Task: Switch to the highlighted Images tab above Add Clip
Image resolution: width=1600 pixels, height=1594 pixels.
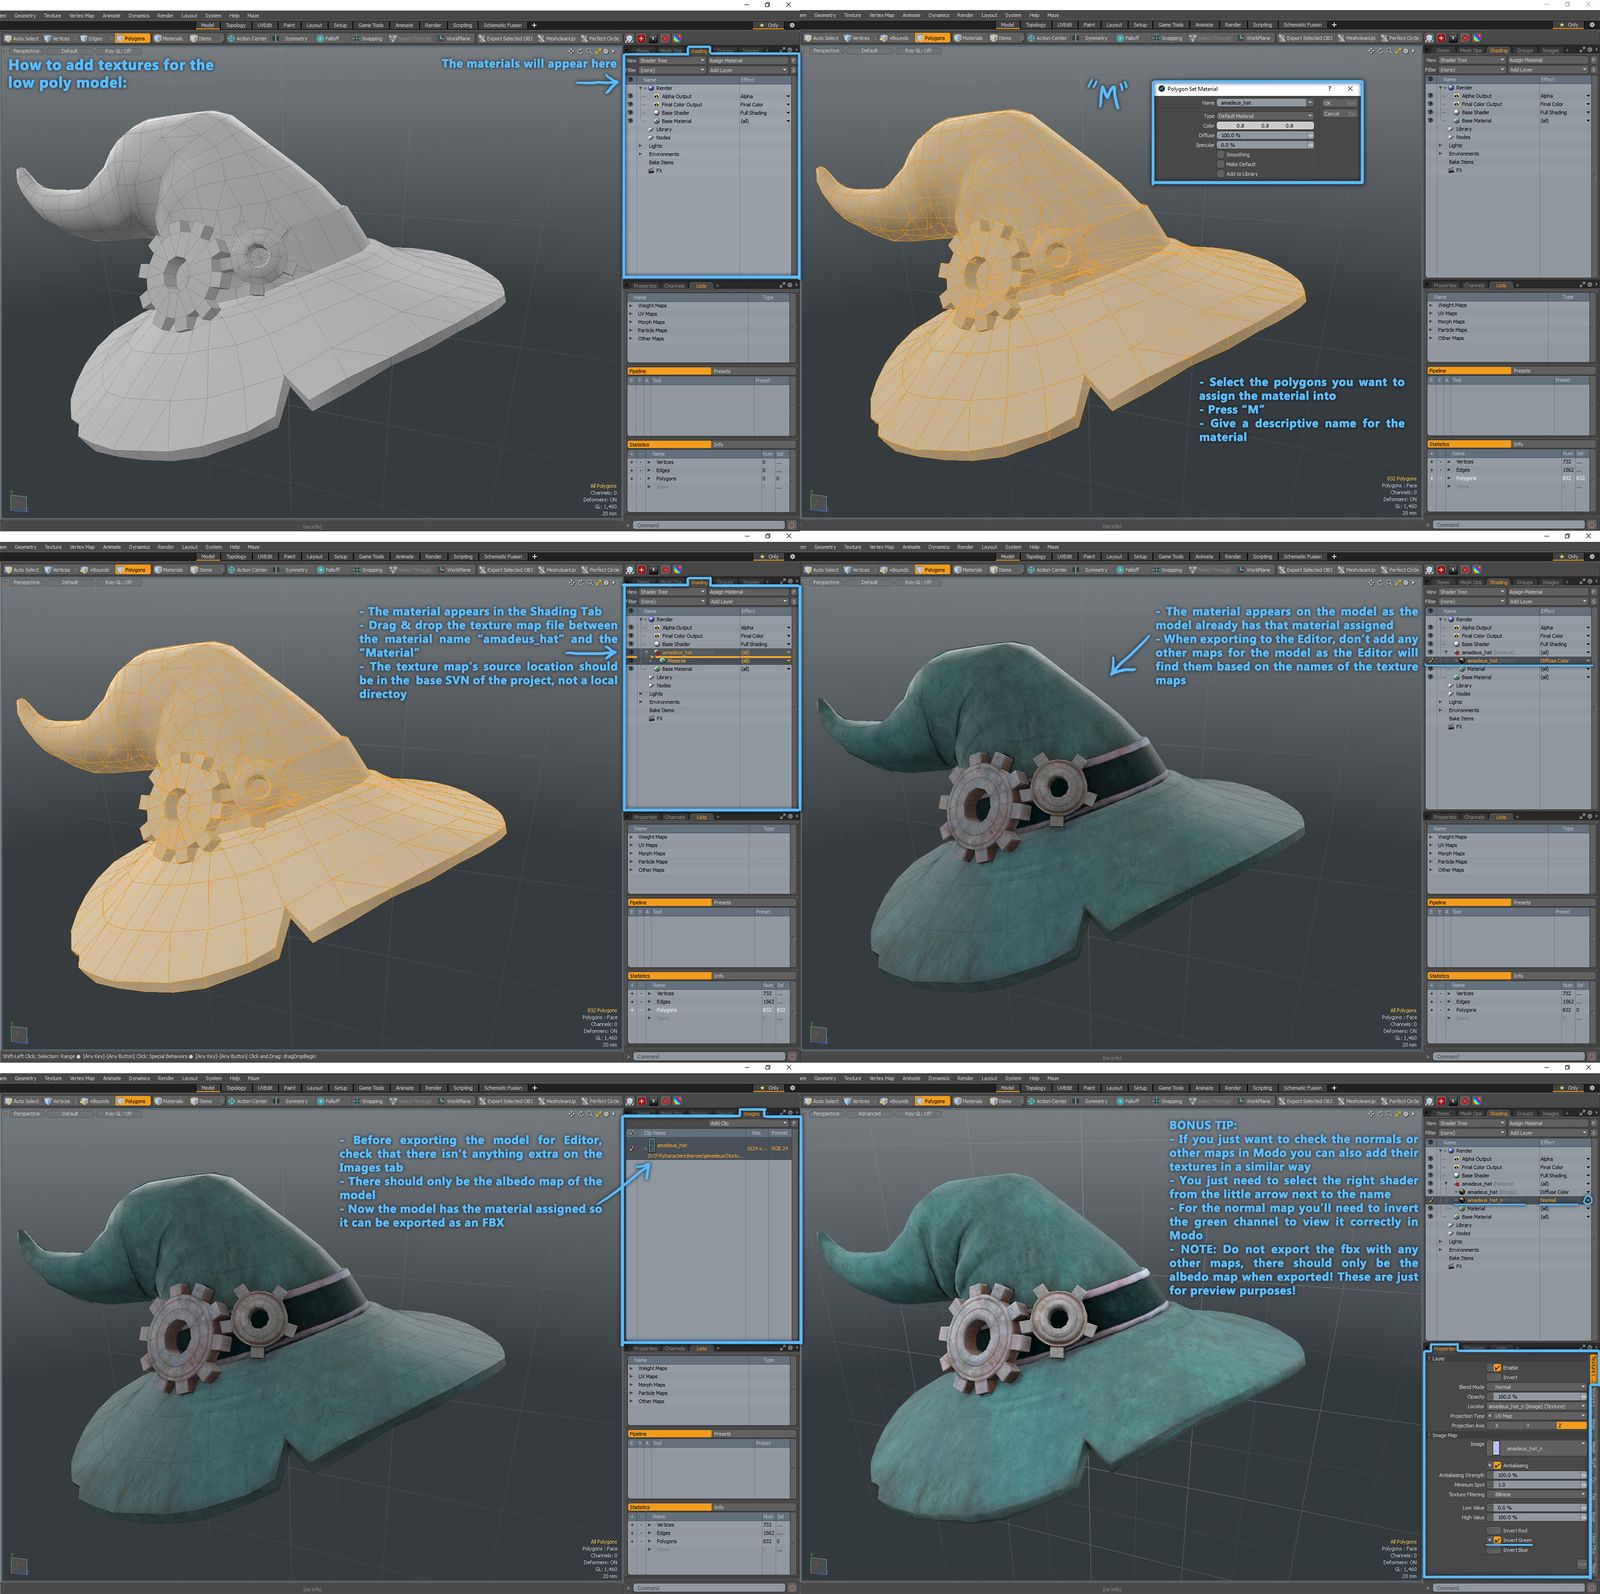Action: 752,1113
